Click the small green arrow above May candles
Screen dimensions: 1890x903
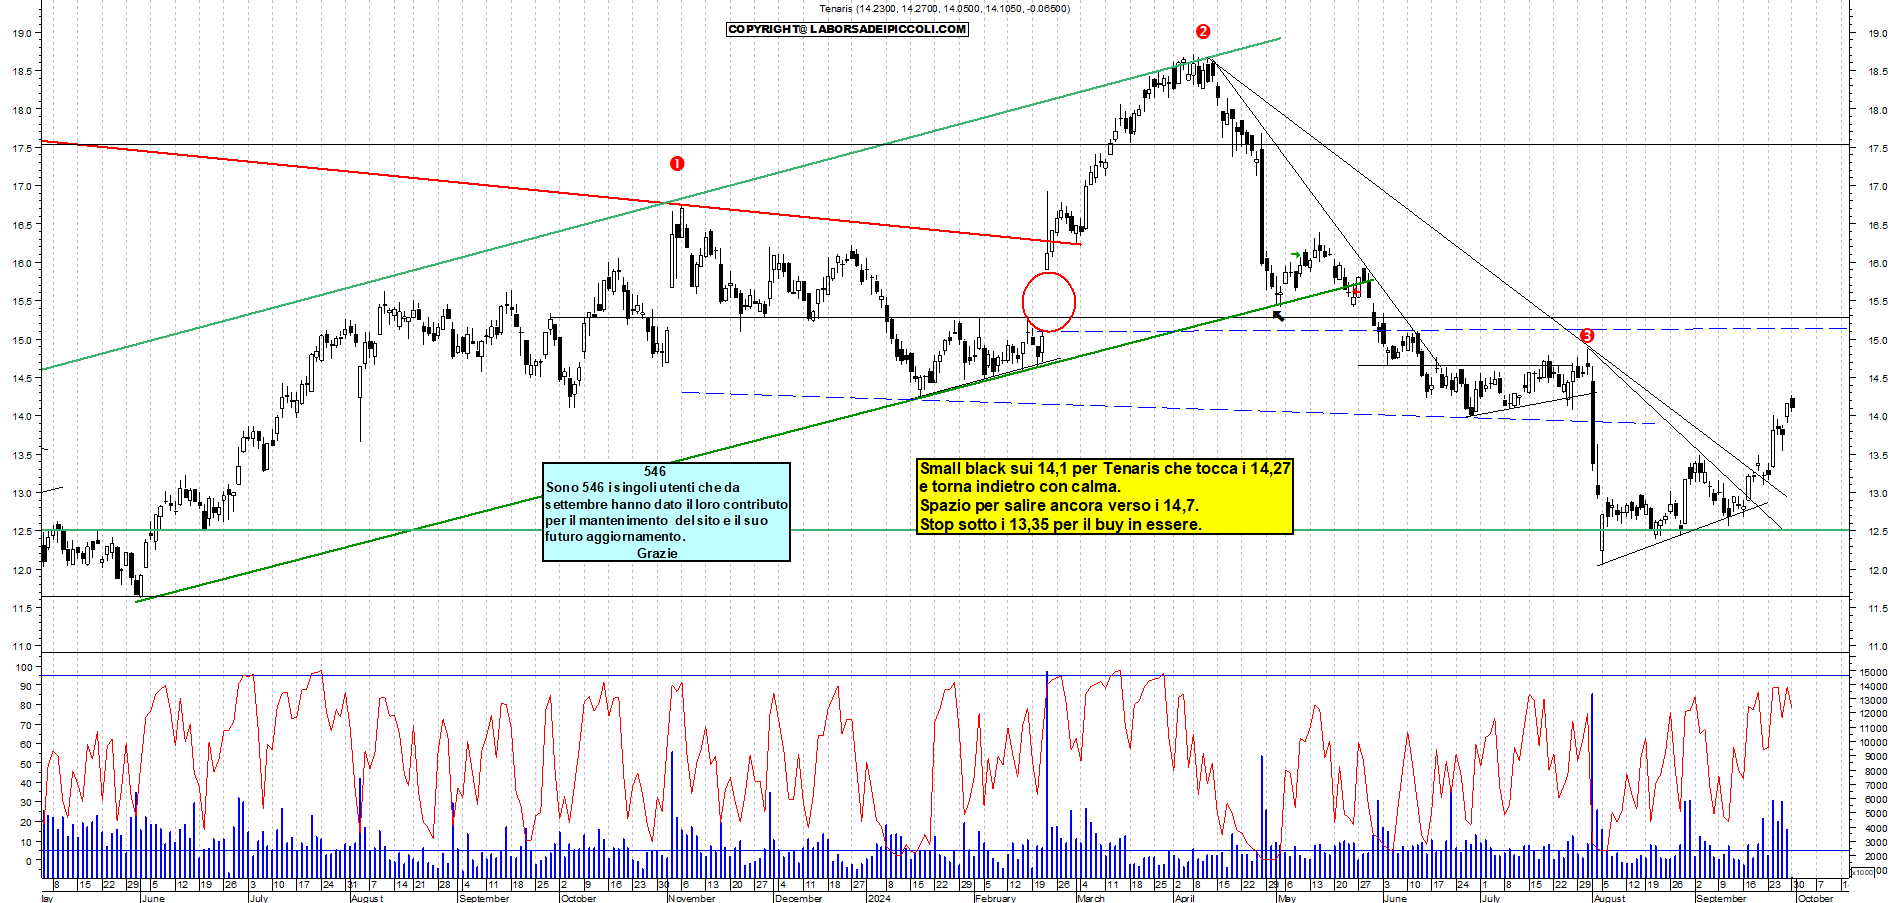[x=1296, y=255]
